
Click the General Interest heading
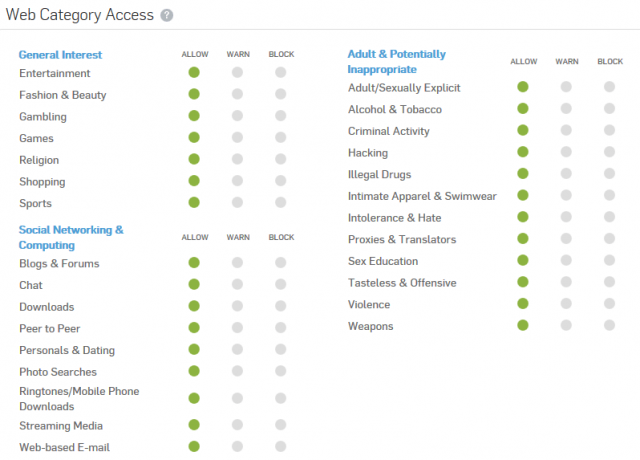(x=60, y=55)
